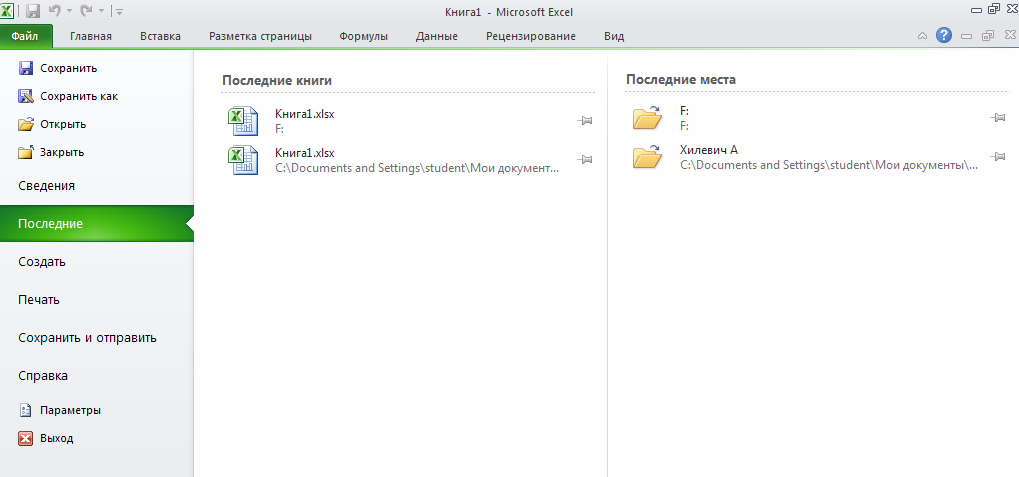Click the Redo arrow in the quick access toolbar

[x=86, y=11]
